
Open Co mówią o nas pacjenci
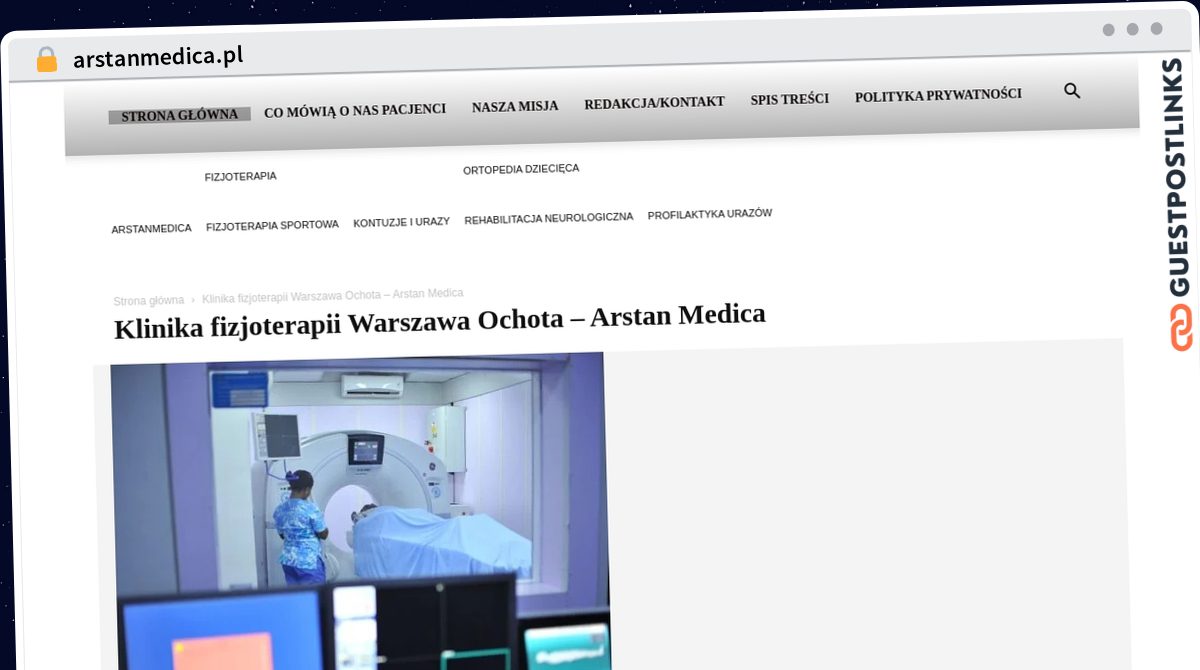point(355,110)
